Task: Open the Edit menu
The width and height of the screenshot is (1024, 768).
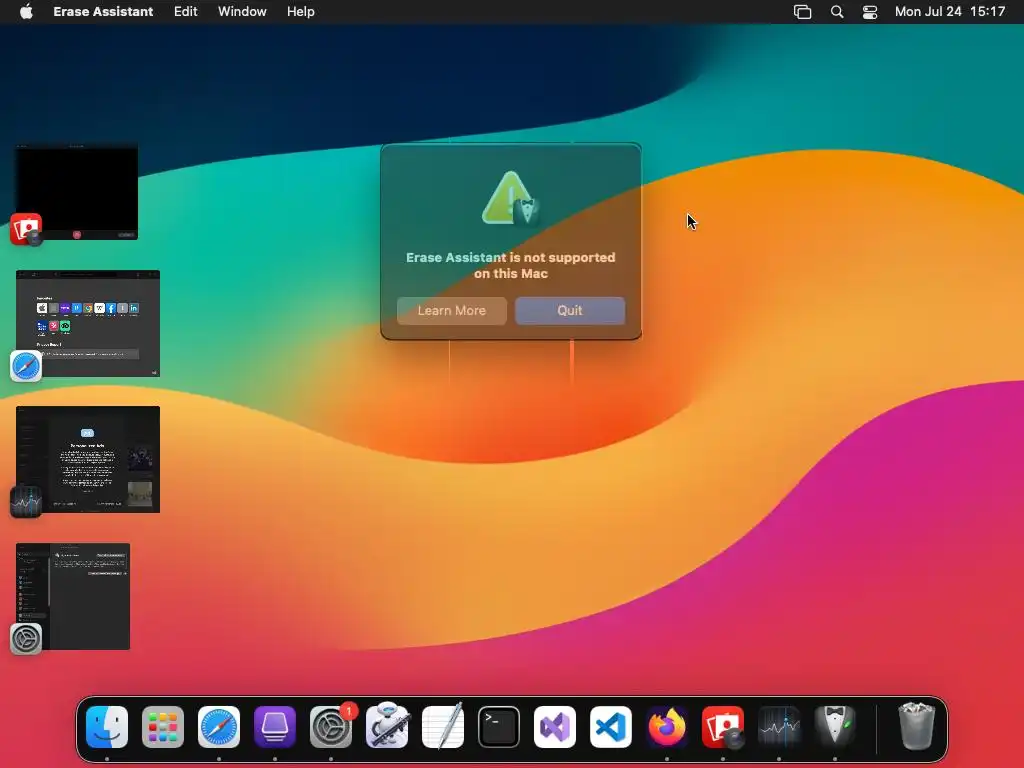Action: pos(185,12)
